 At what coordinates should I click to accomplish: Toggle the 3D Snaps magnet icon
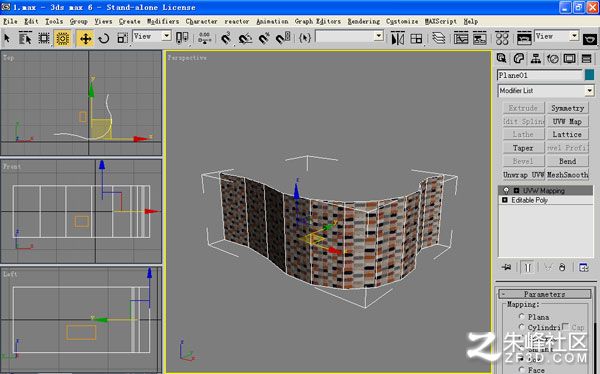click(226, 38)
